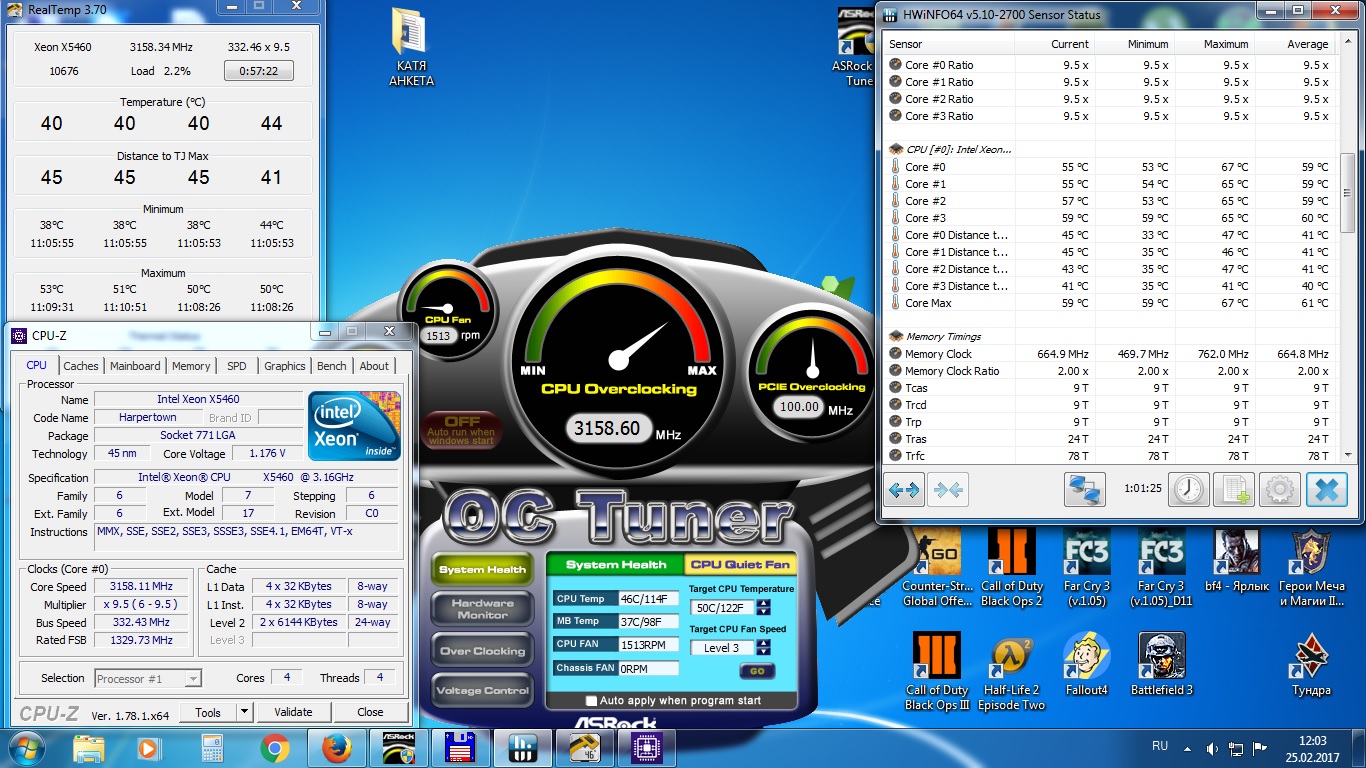Viewport: 1366px width, 768px height.
Task: Open the About tab in CPU-Z
Action: coord(374,366)
